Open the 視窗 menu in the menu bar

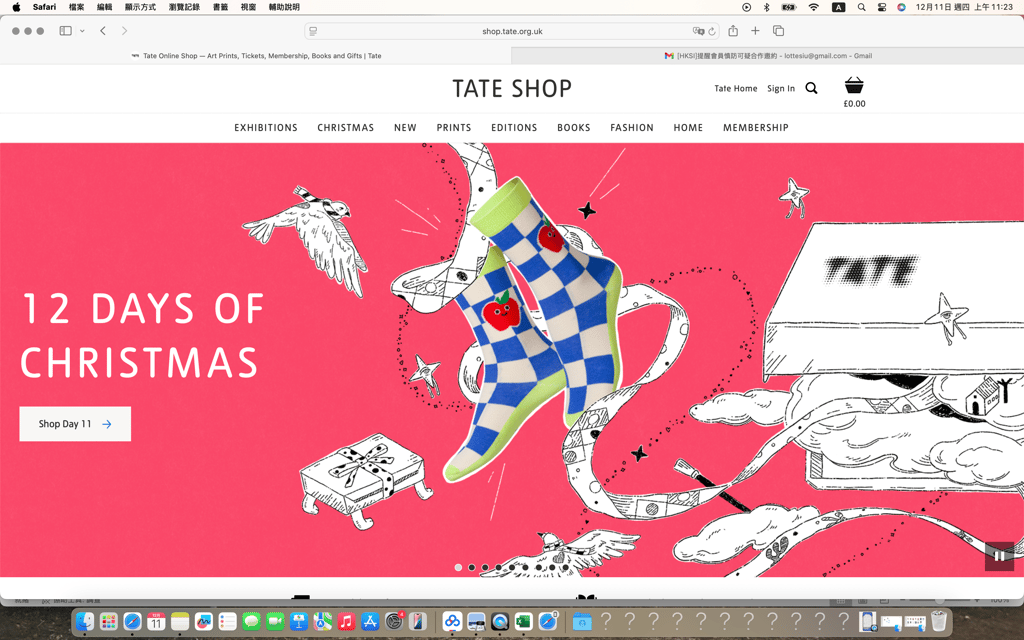[x=248, y=7]
